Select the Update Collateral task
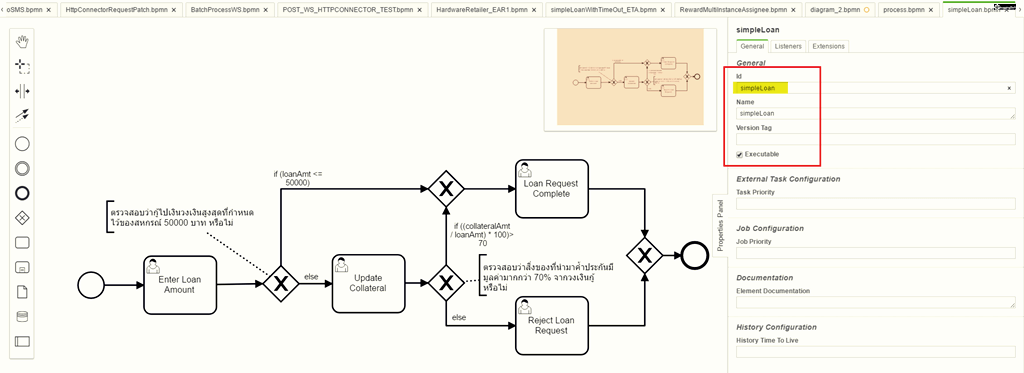Viewport: 1024px width, 373px height. coord(369,284)
